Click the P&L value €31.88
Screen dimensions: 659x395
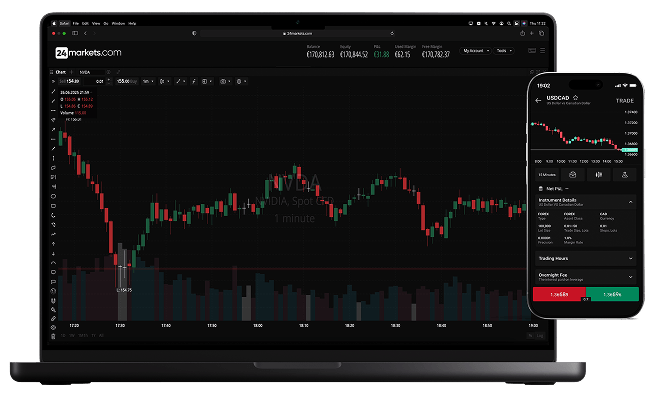pos(381,54)
